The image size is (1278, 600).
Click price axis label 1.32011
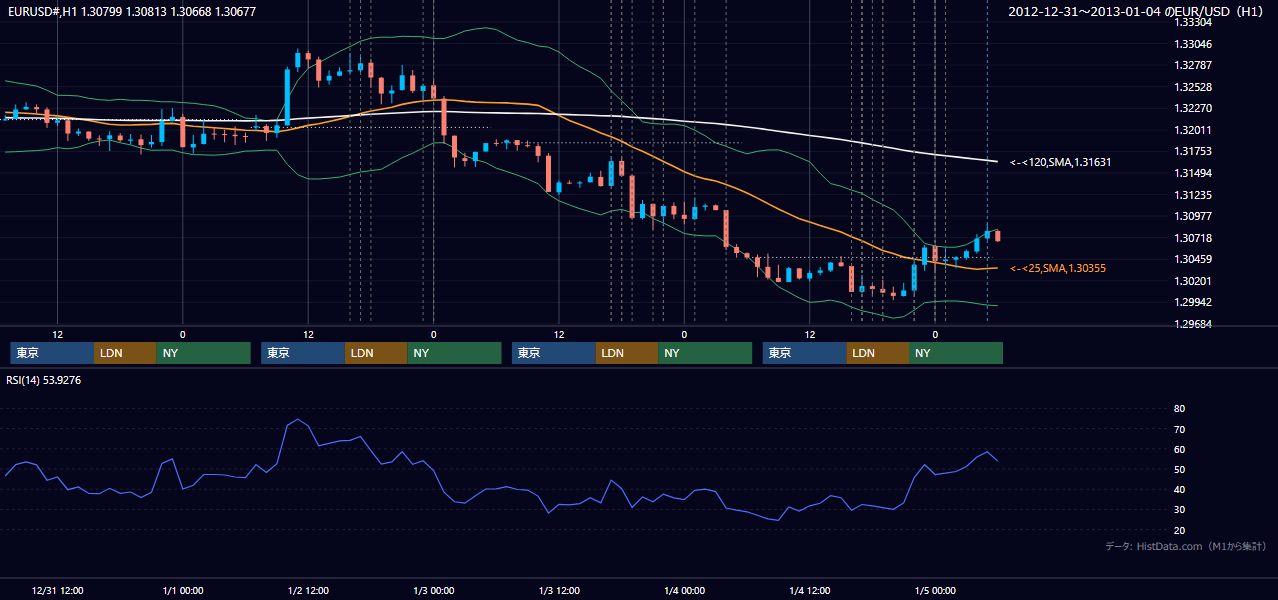pos(1193,130)
